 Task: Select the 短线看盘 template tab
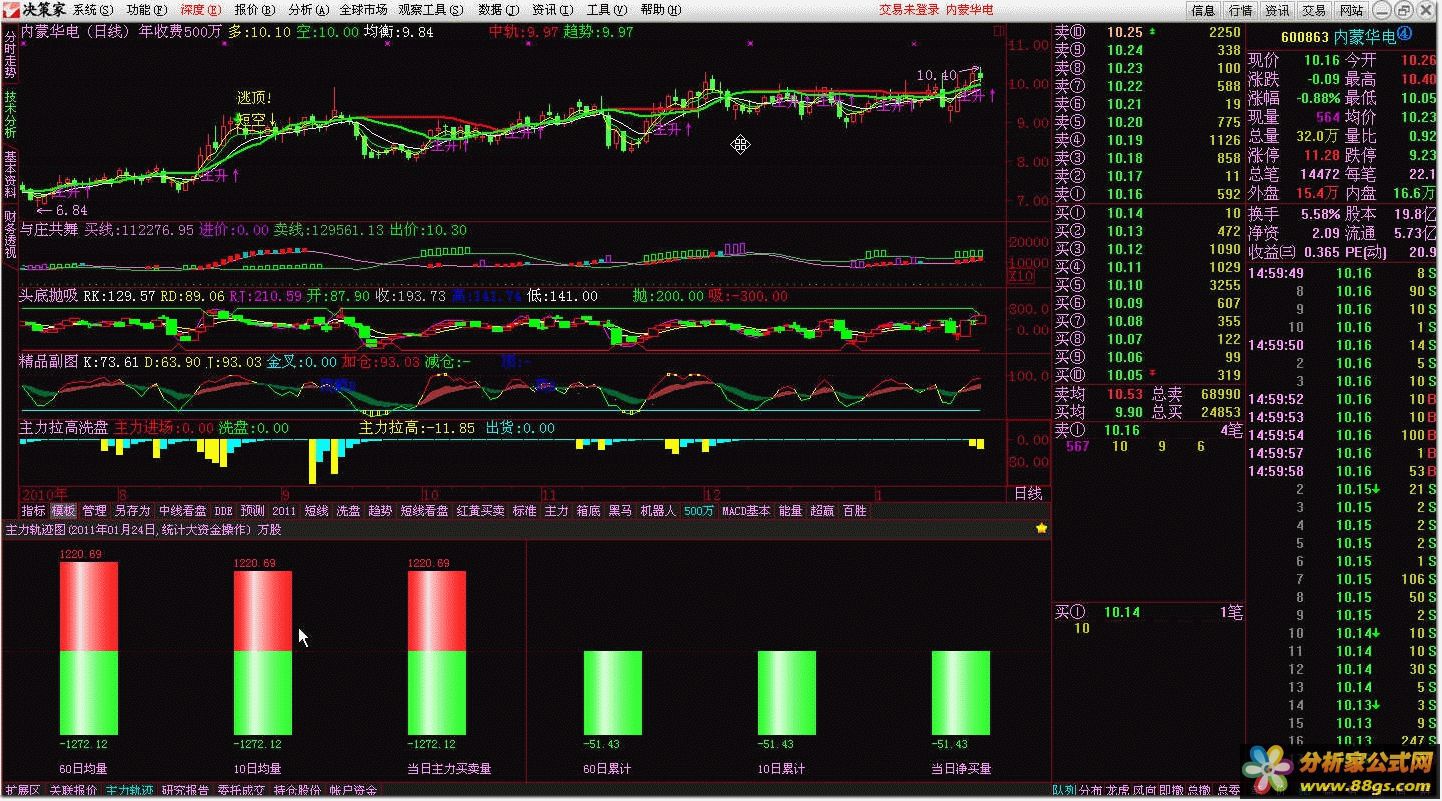click(424, 510)
